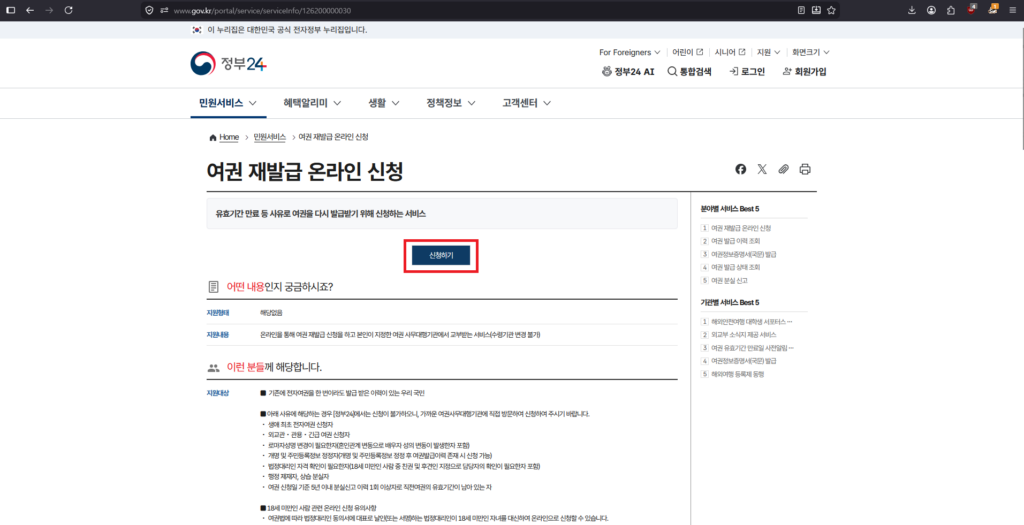Open the browser extensions puzzle icon
This screenshot has height=525, width=1024.
click(951, 10)
